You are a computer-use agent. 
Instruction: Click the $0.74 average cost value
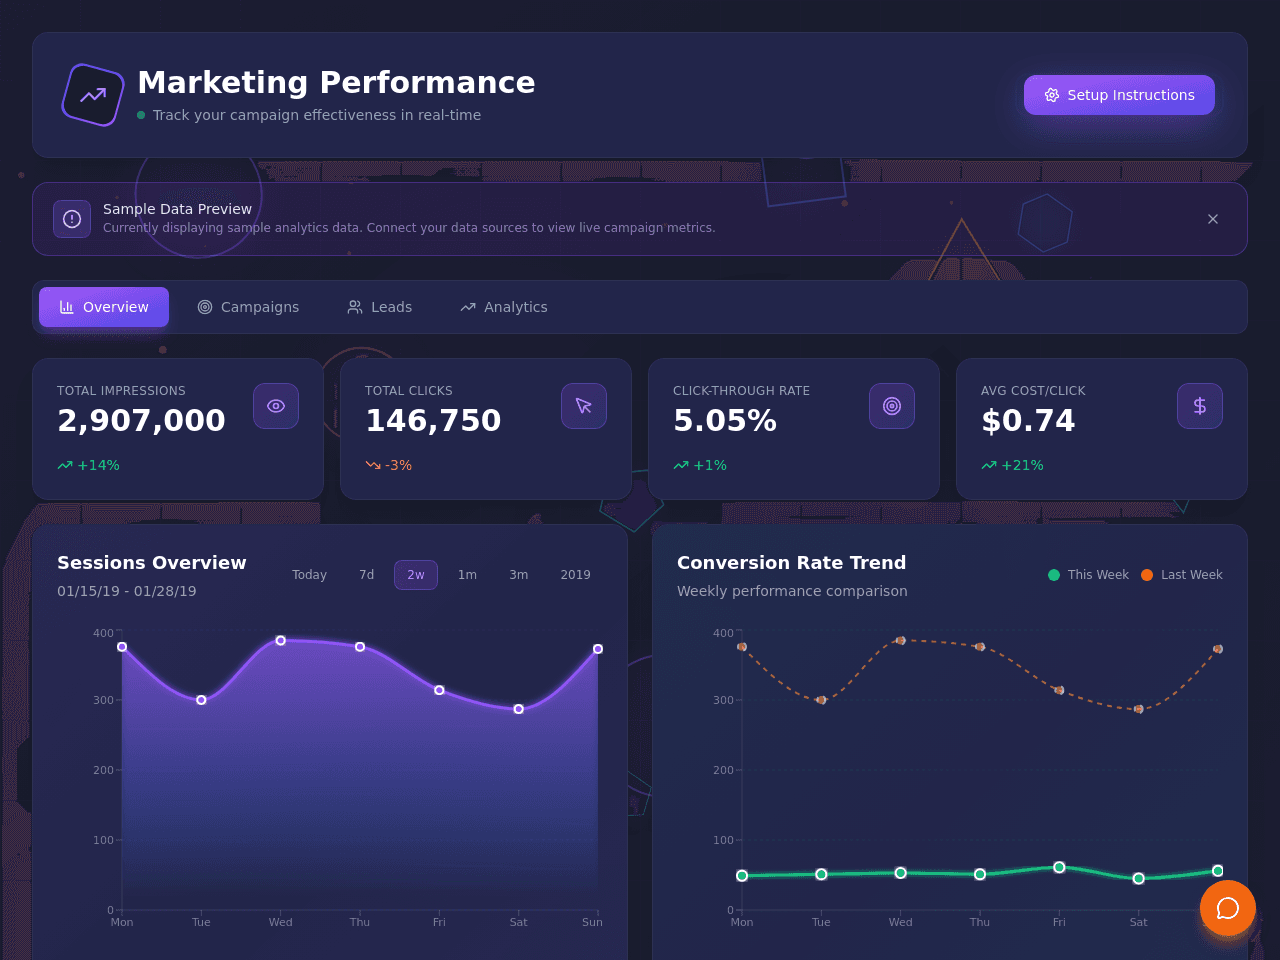coord(1028,421)
